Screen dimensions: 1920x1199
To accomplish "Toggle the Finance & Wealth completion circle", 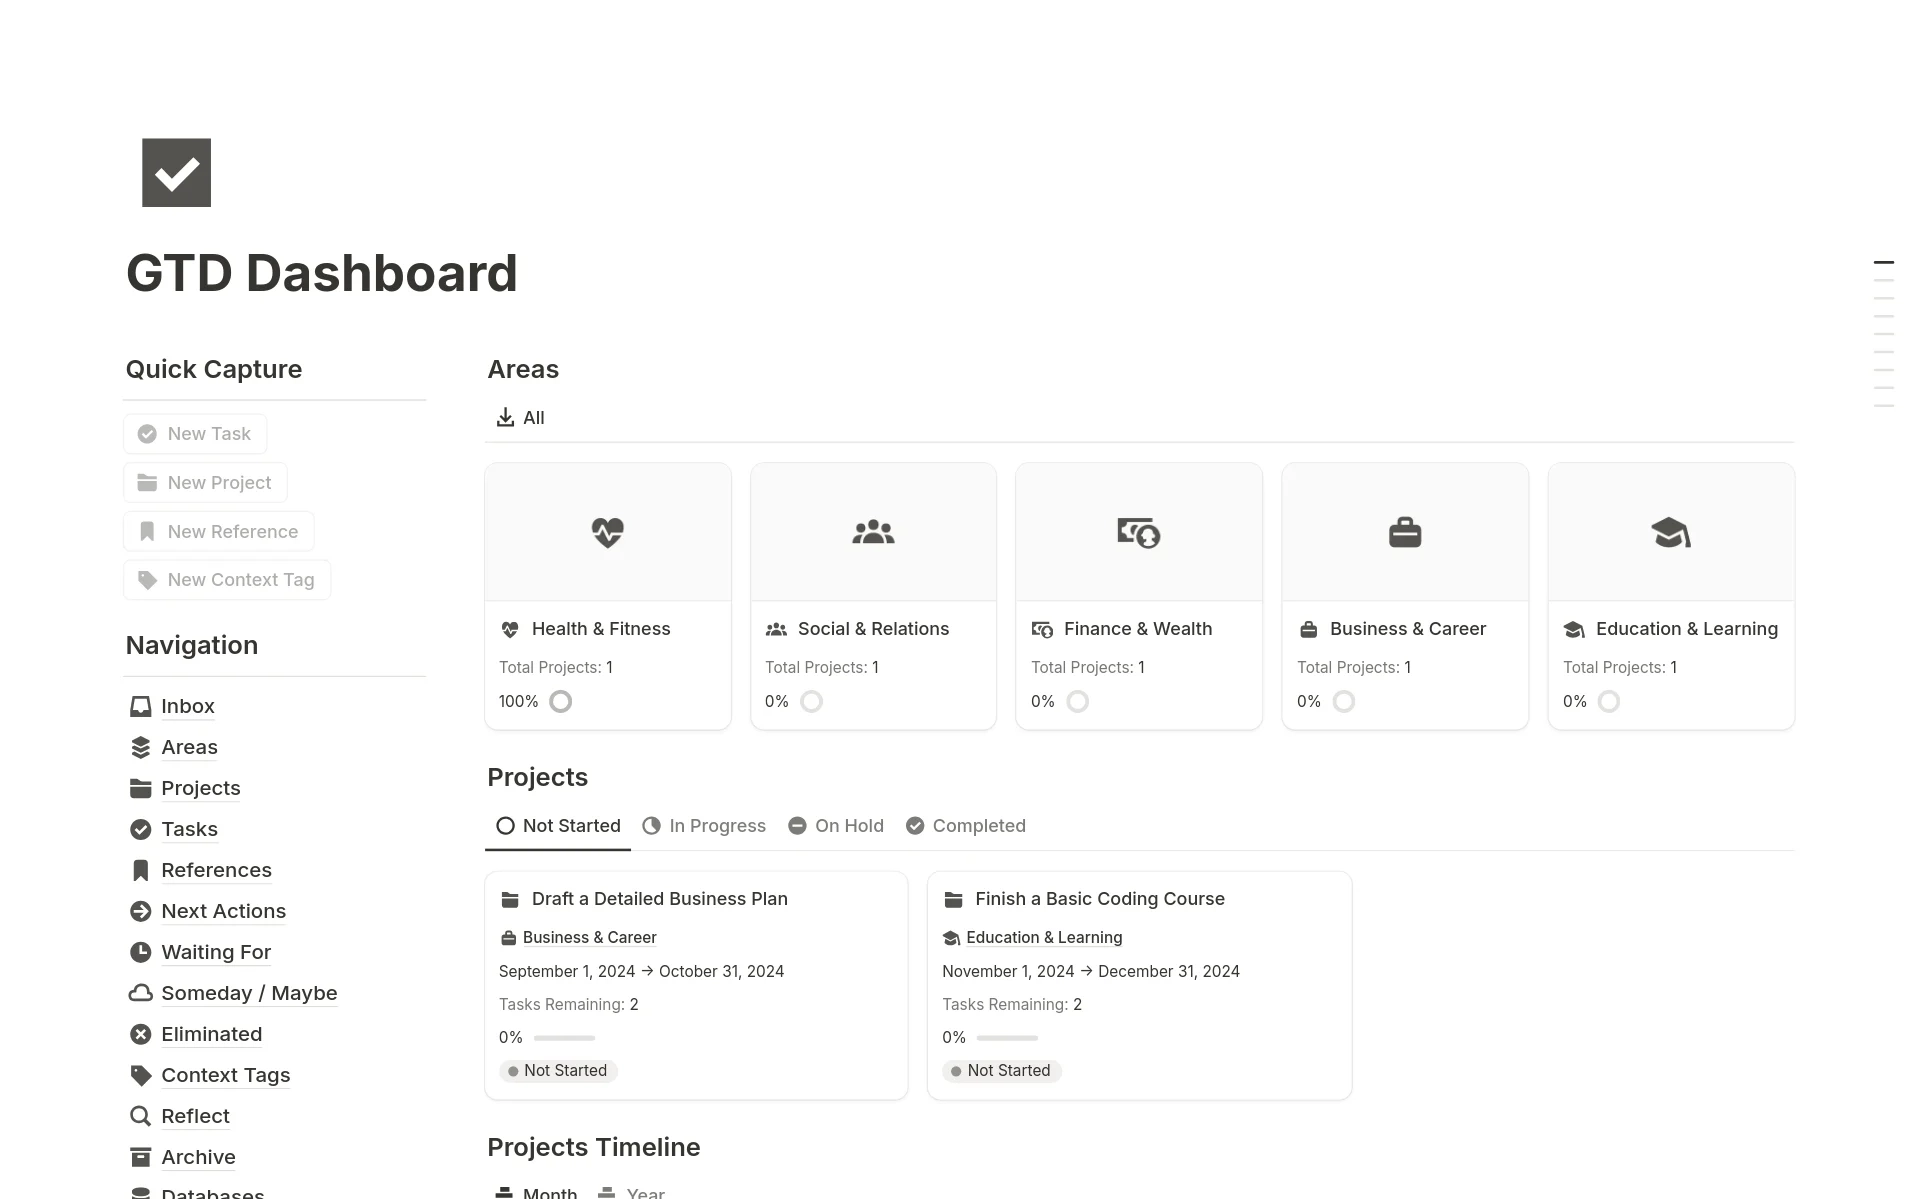I will point(1077,702).
